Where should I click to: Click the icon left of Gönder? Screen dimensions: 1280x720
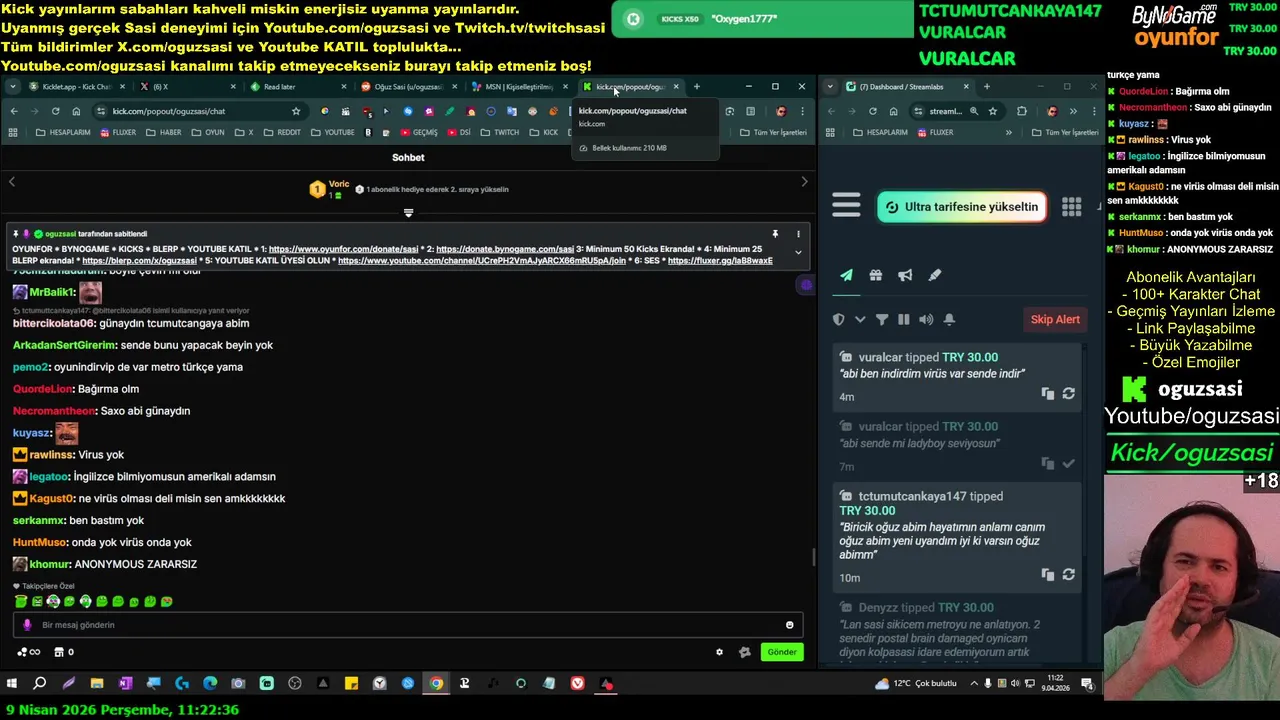(x=744, y=652)
